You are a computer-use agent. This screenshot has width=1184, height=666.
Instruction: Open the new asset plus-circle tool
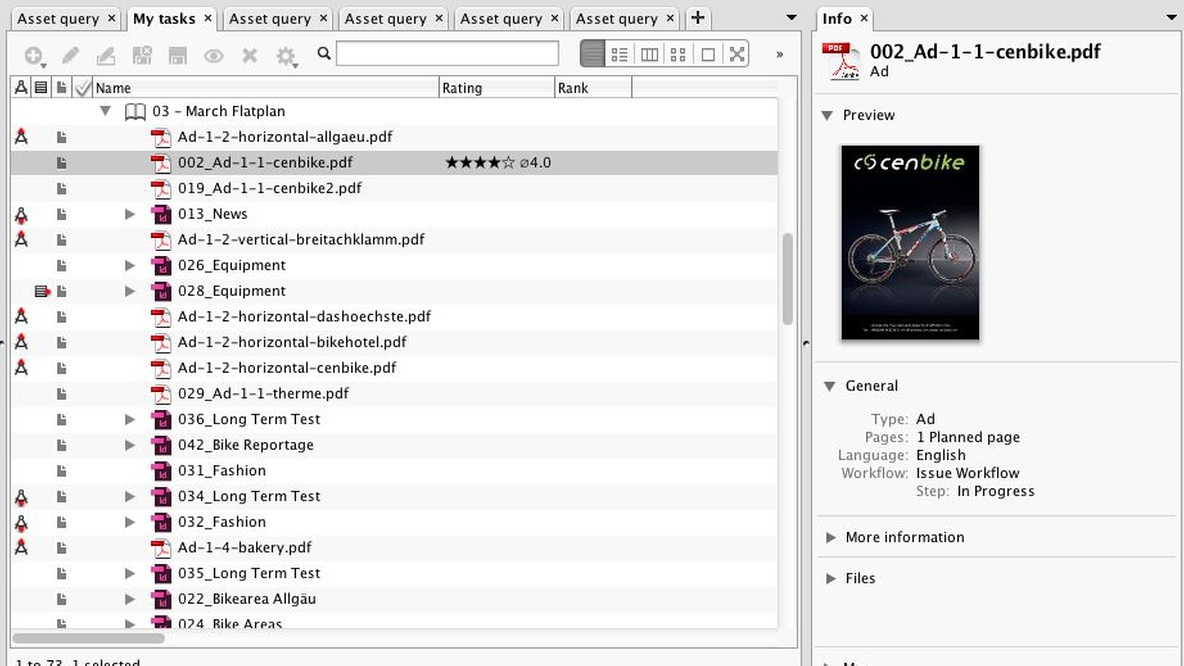34,55
